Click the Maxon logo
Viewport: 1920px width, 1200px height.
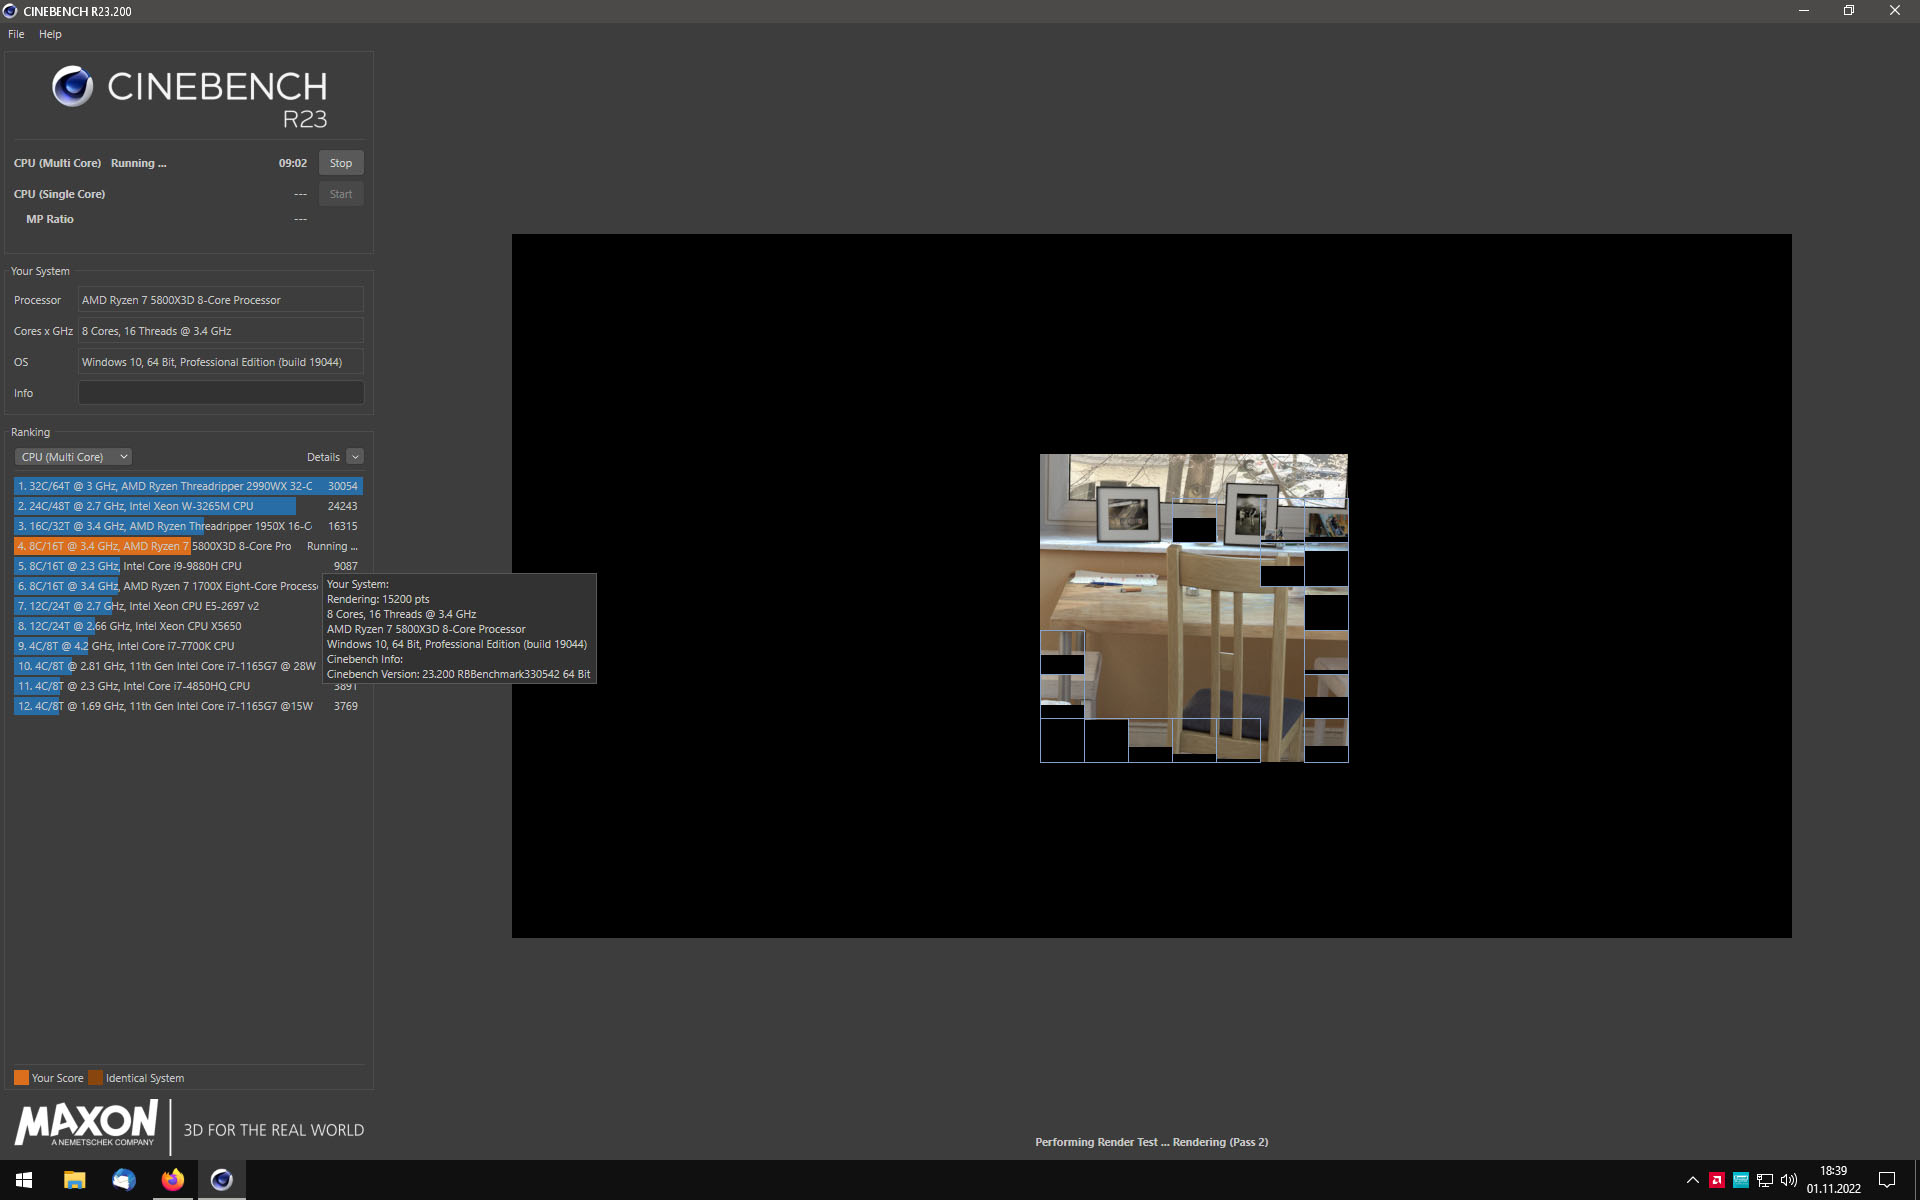[86, 1124]
